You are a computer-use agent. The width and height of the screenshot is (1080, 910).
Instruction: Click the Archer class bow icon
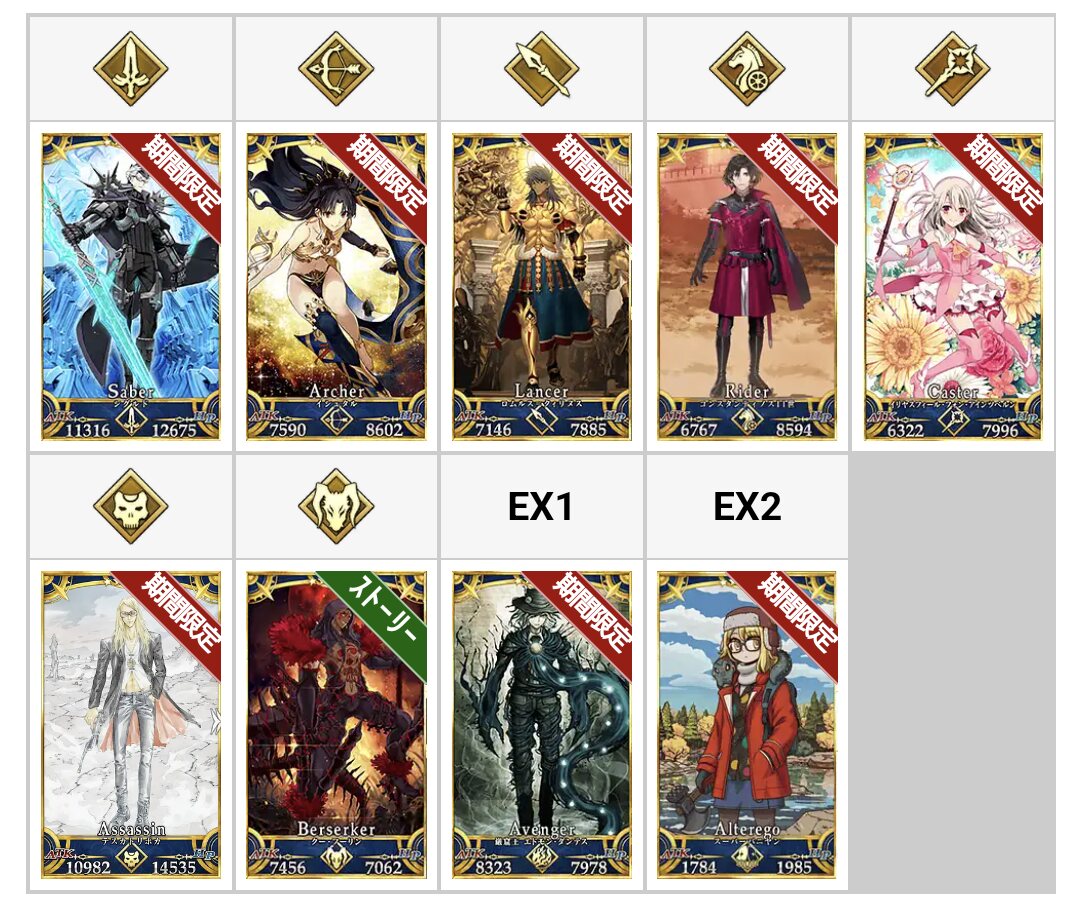[x=336, y=69]
